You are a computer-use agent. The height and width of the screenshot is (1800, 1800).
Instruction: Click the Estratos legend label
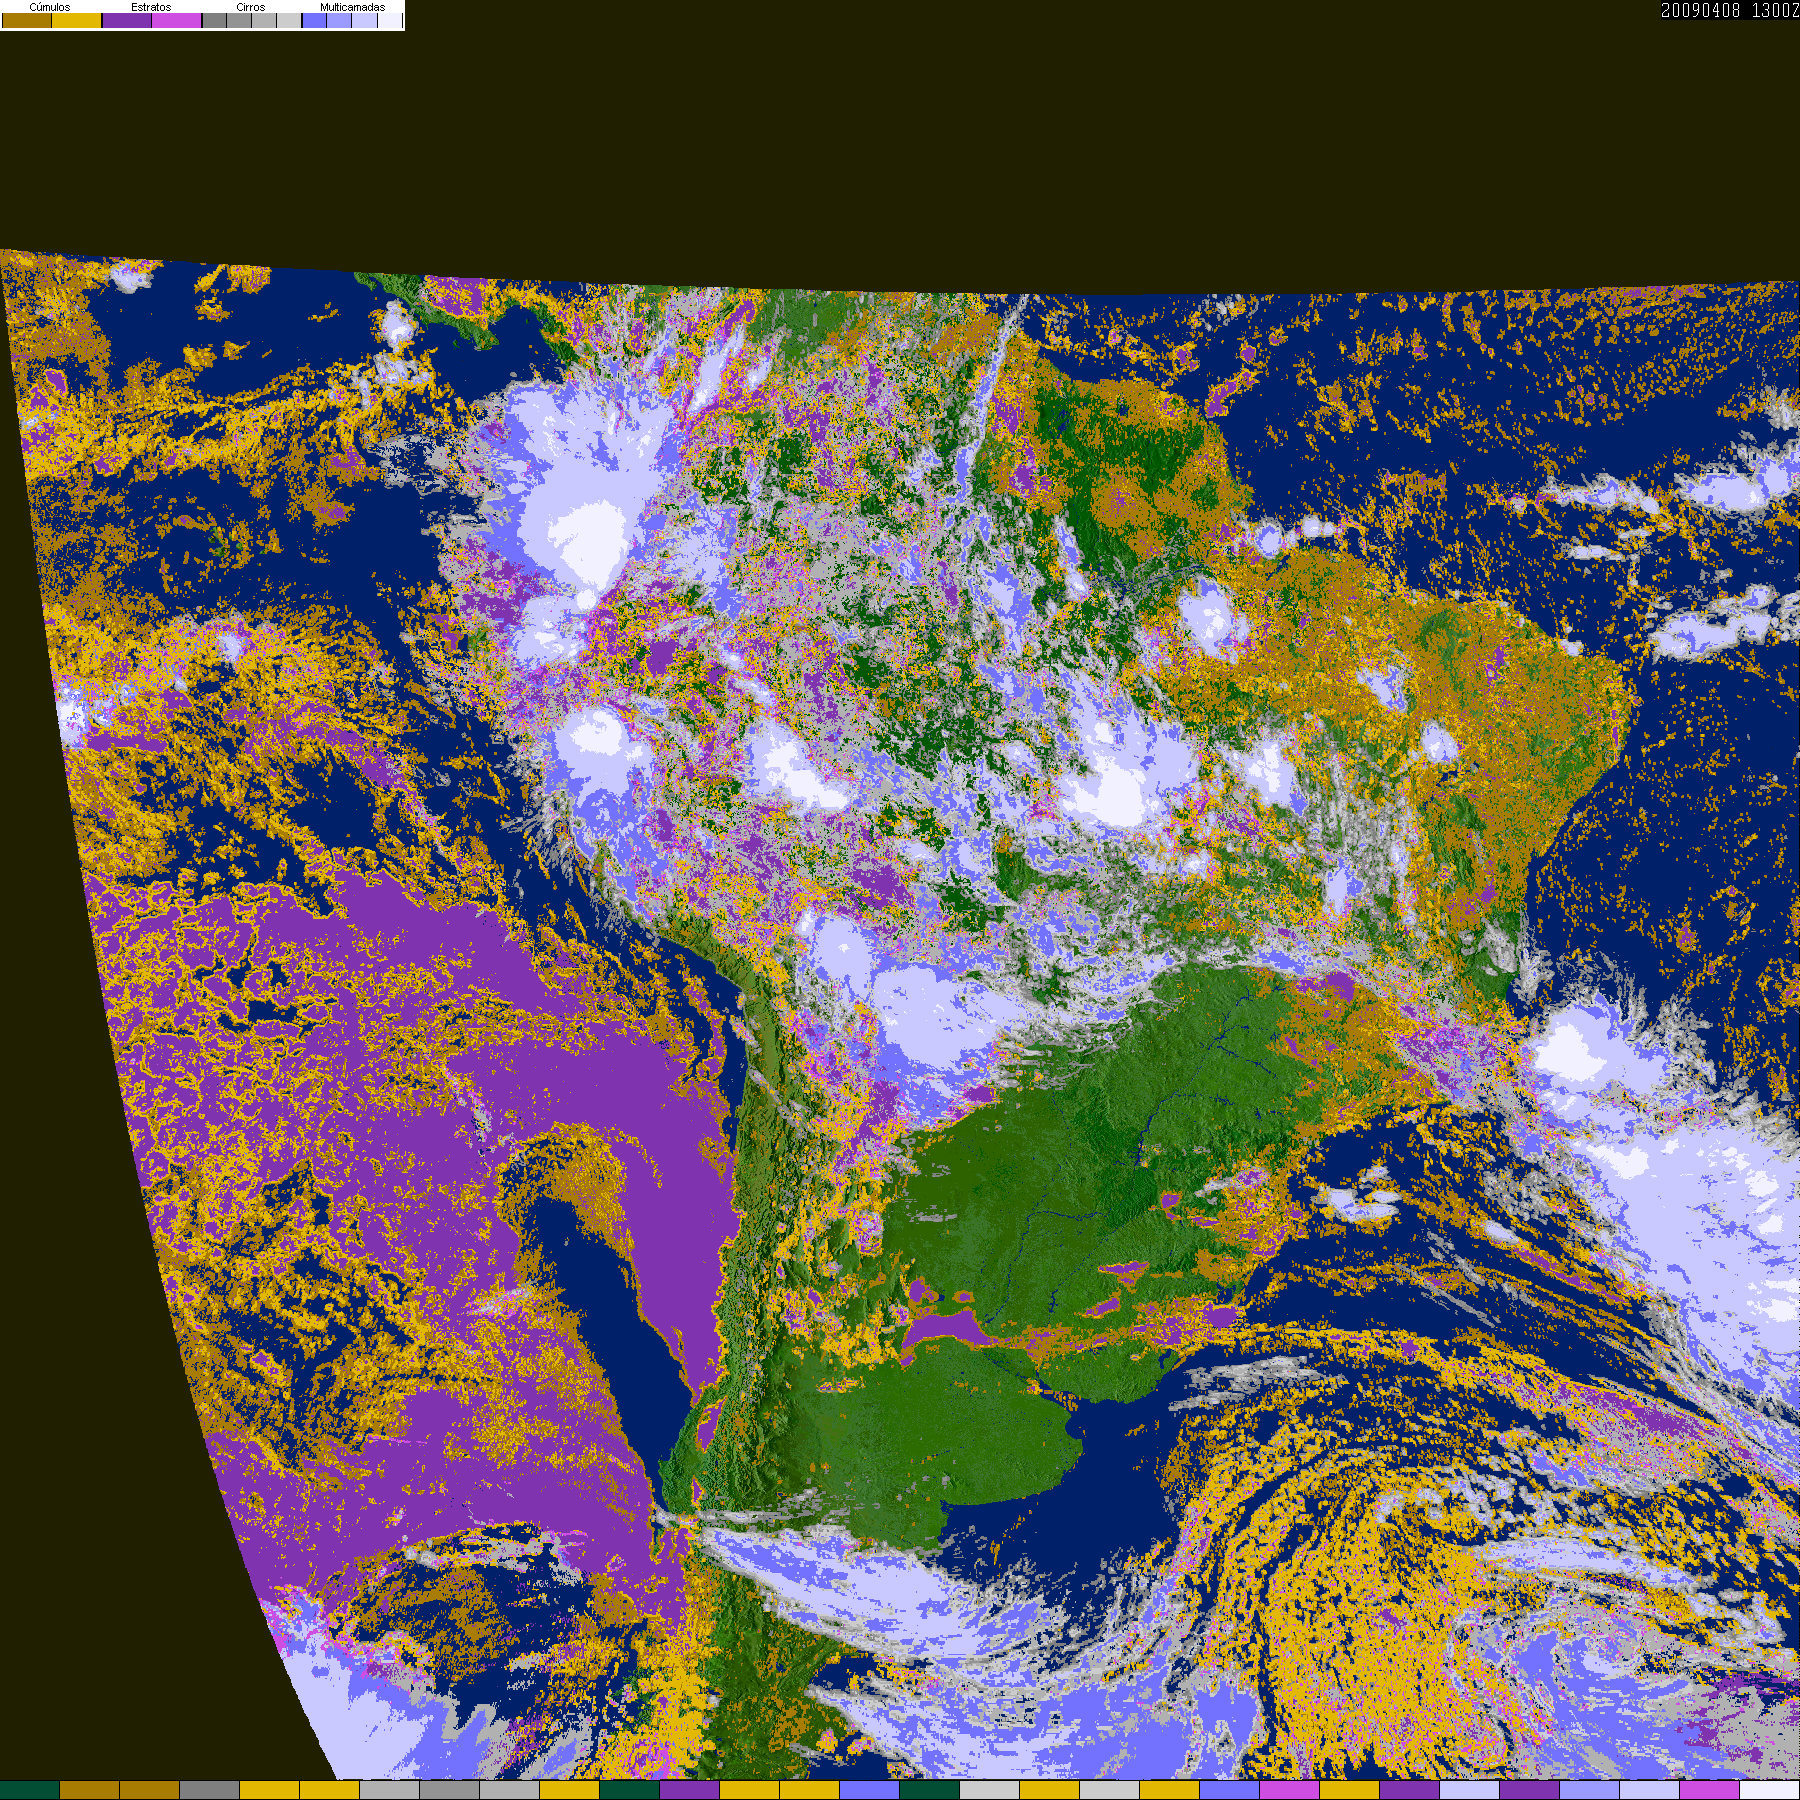click(x=151, y=7)
